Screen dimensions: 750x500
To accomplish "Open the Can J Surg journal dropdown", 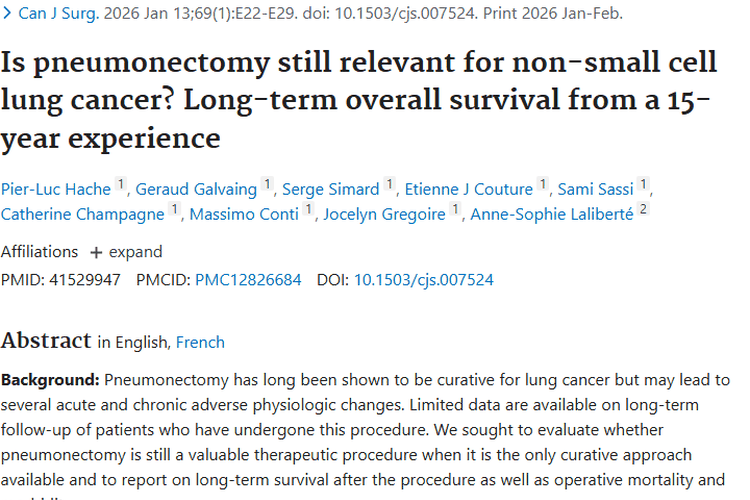I will pyautogui.click(x=60, y=15).
